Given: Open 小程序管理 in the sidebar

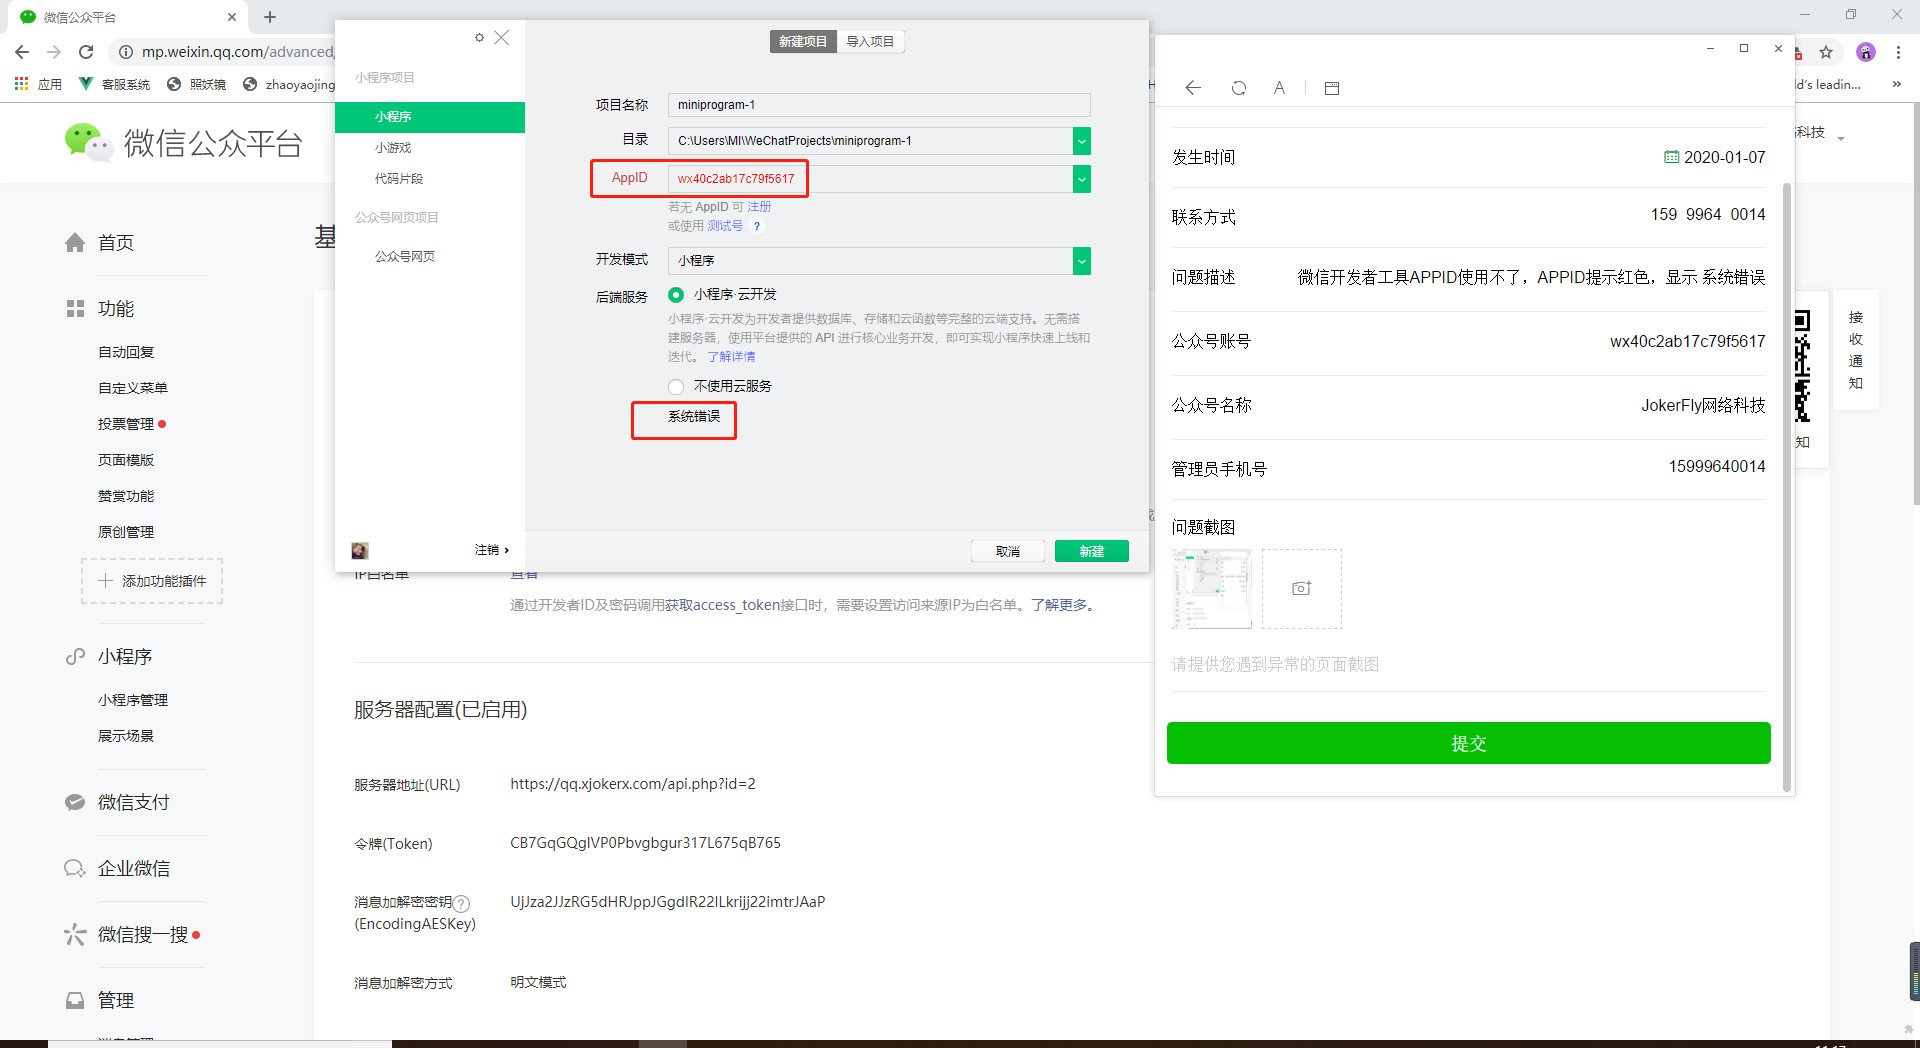Looking at the screenshot, I should tap(133, 700).
